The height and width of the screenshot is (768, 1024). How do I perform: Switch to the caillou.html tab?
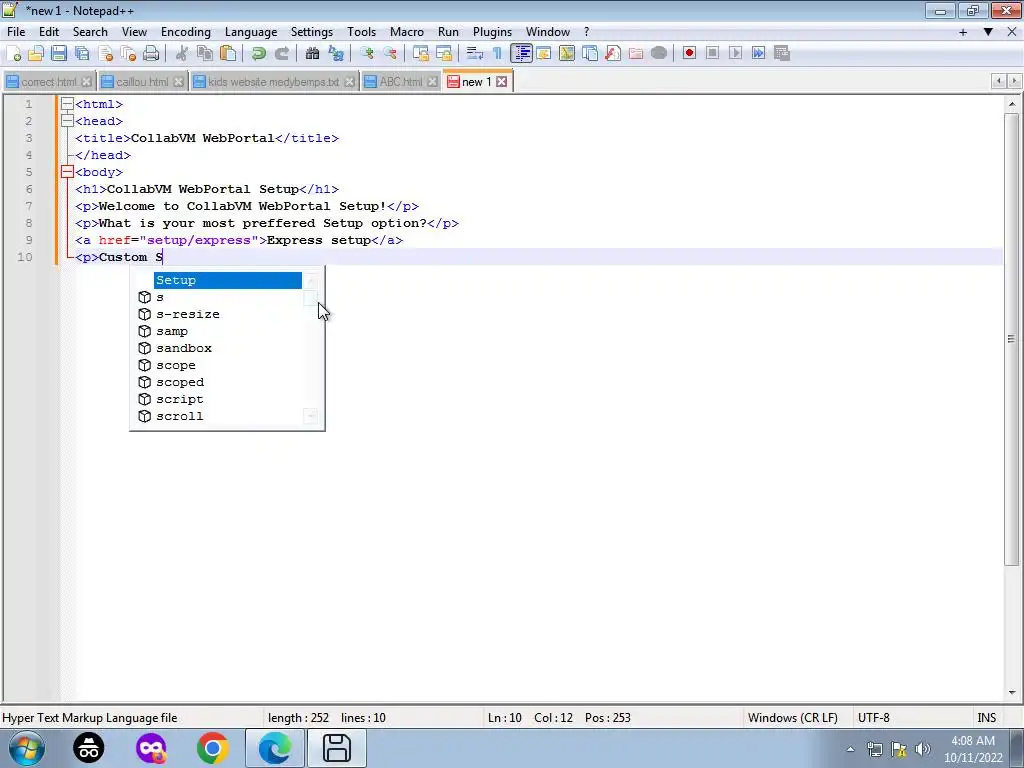click(x=142, y=82)
